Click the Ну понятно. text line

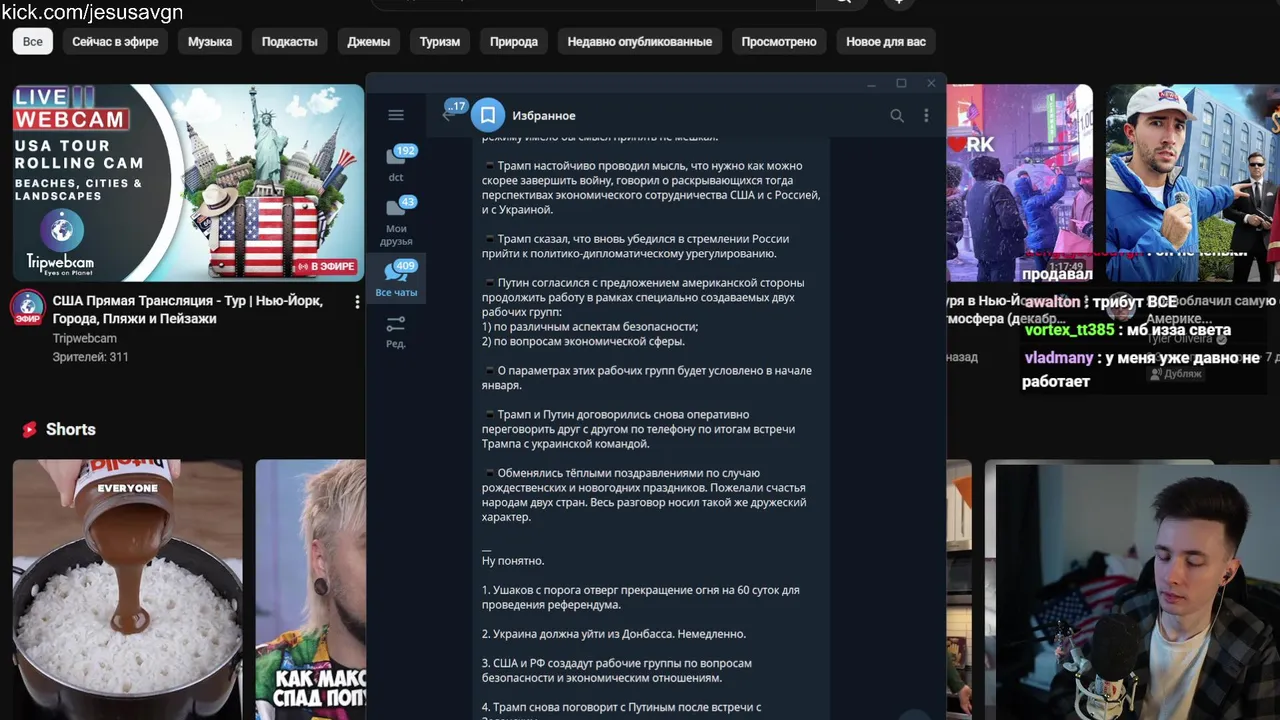click(513, 561)
